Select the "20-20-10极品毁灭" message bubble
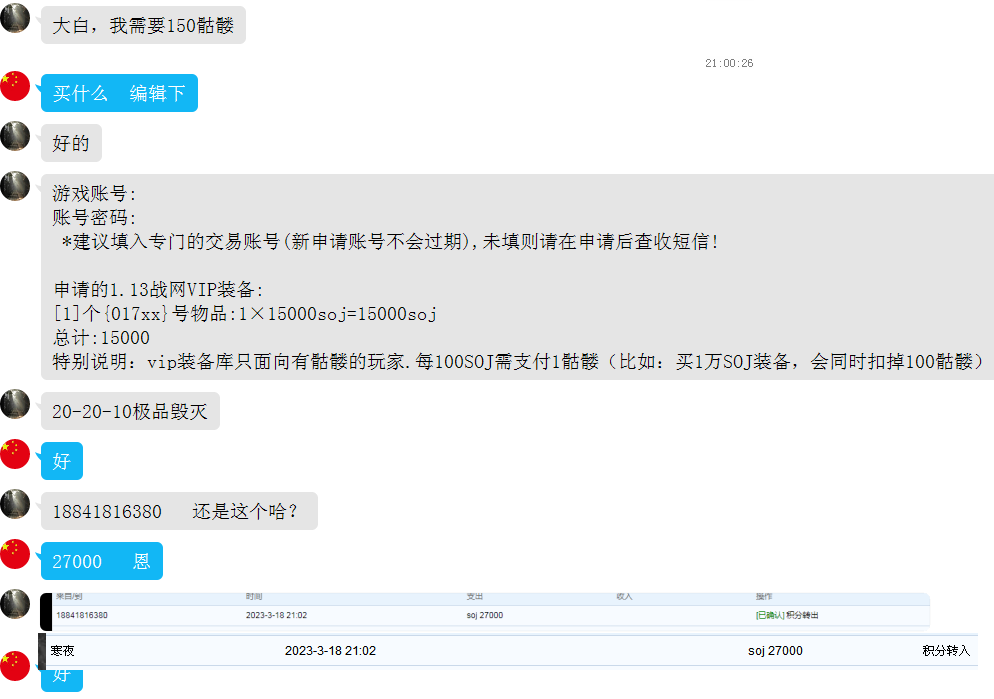Viewport: 994px width, 699px height. tap(130, 411)
